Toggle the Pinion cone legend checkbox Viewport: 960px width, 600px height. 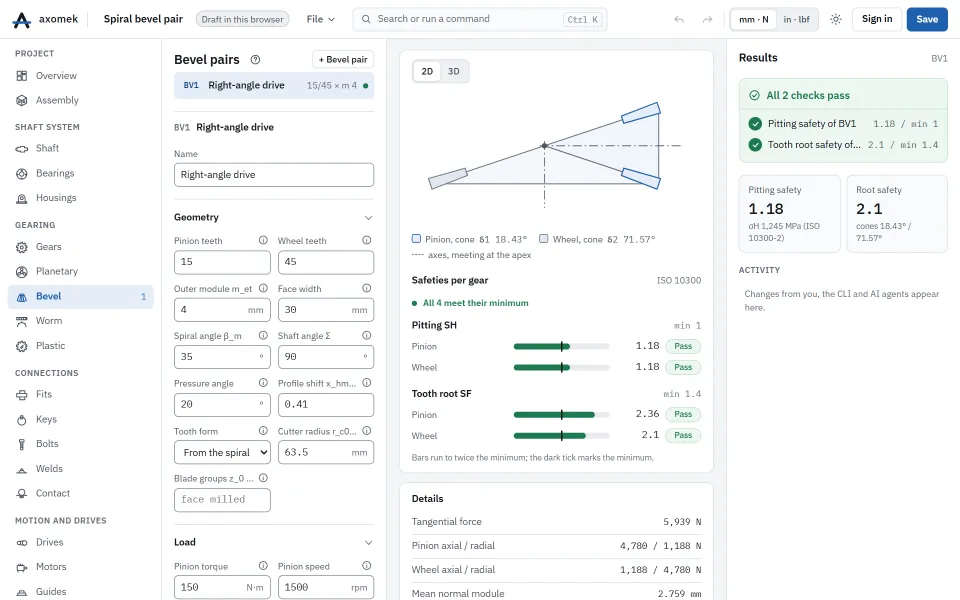[x=416, y=239]
